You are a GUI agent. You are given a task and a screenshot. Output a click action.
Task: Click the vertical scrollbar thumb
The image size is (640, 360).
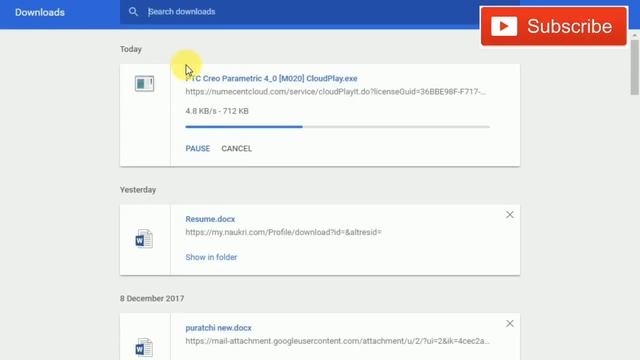click(x=634, y=67)
